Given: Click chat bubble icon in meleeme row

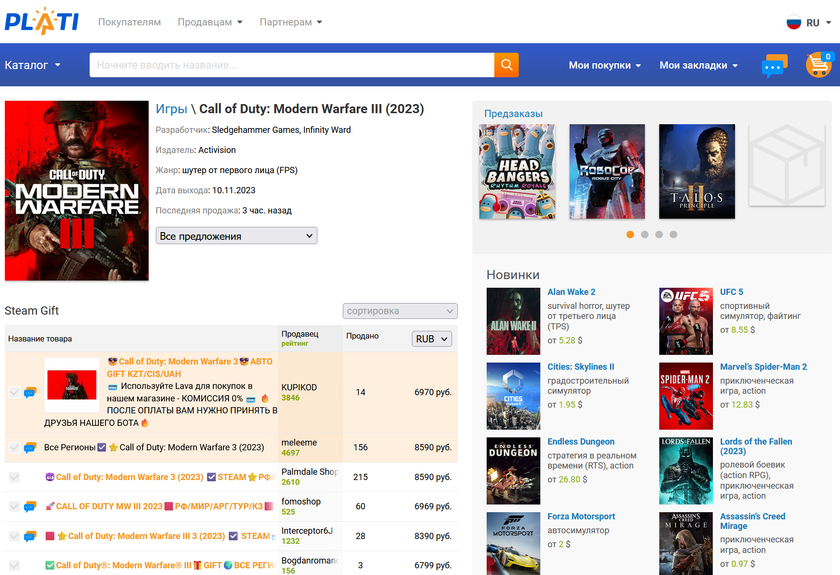Looking at the screenshot, I should (x=30, y=447).
